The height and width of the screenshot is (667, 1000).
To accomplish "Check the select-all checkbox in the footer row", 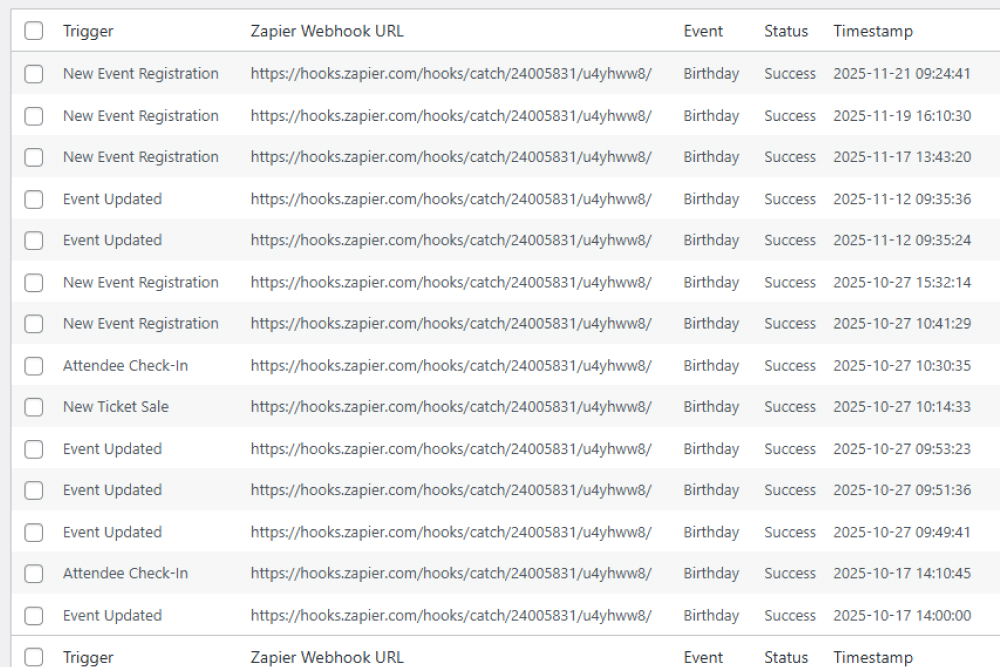I will (33, 657).
